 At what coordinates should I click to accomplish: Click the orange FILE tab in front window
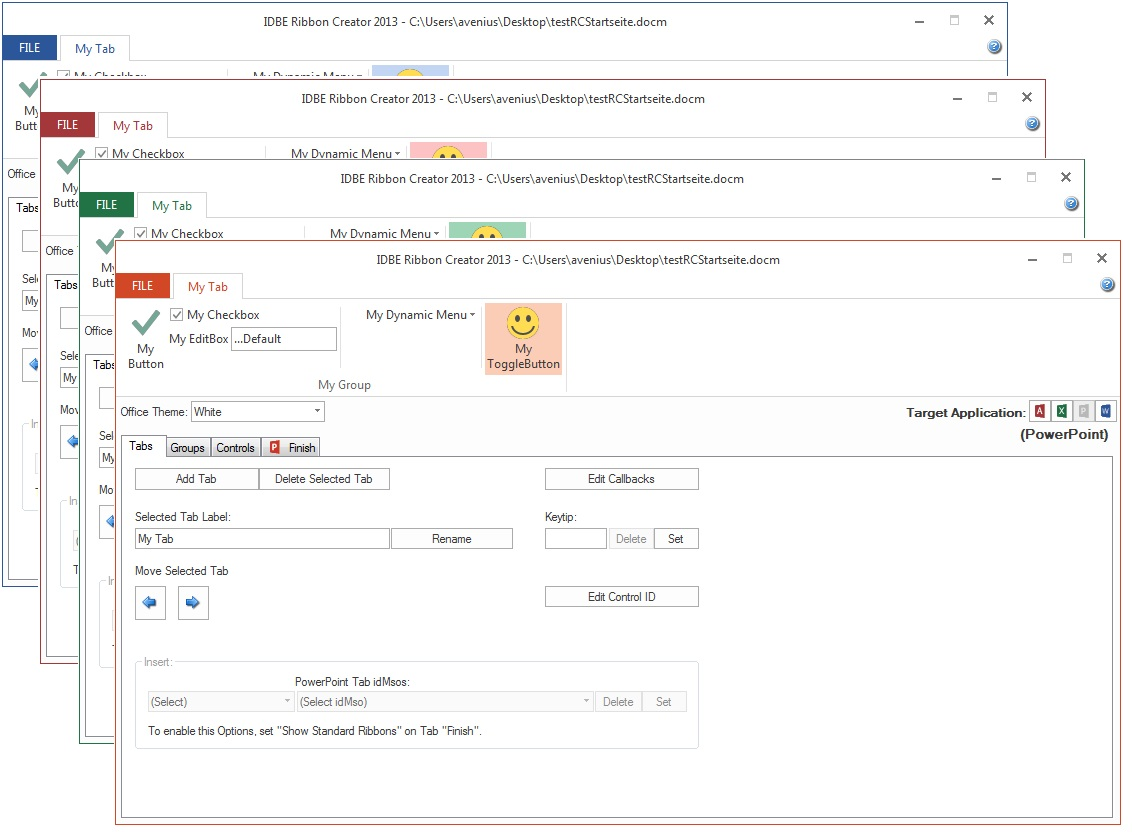point(143,286)
